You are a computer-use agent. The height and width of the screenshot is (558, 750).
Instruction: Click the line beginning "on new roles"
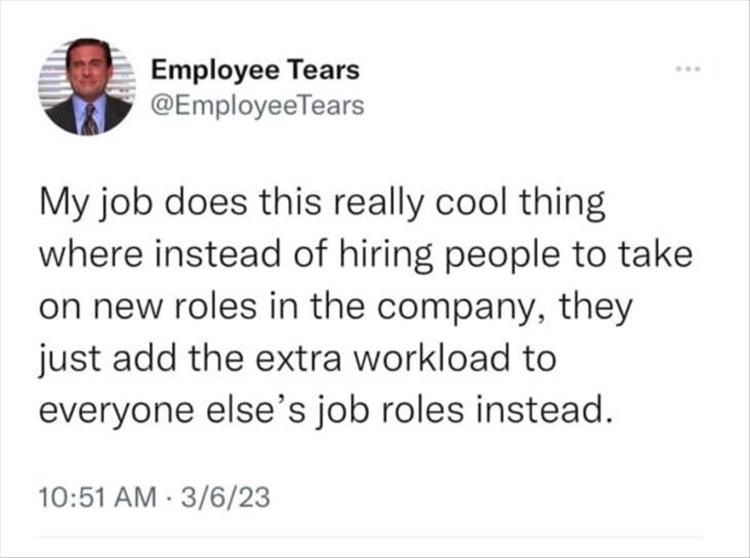pos(335,307)
